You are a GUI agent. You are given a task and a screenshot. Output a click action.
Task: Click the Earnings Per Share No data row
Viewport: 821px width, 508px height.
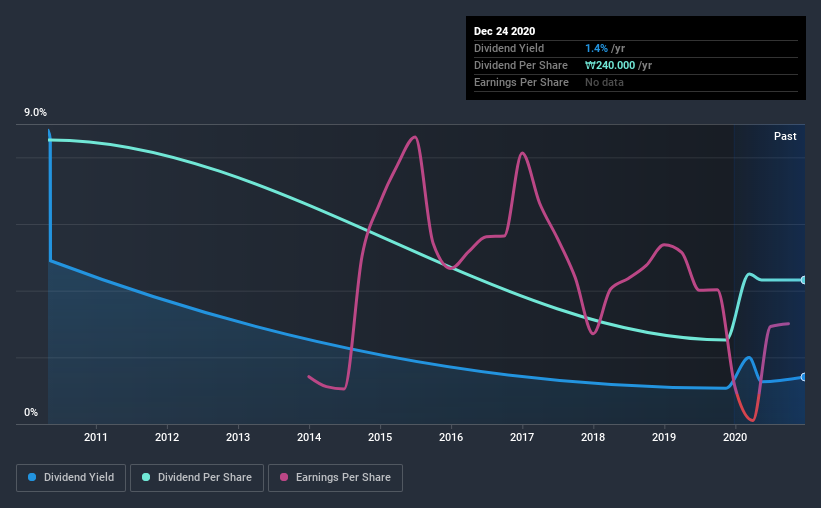[x=636, y=82]
